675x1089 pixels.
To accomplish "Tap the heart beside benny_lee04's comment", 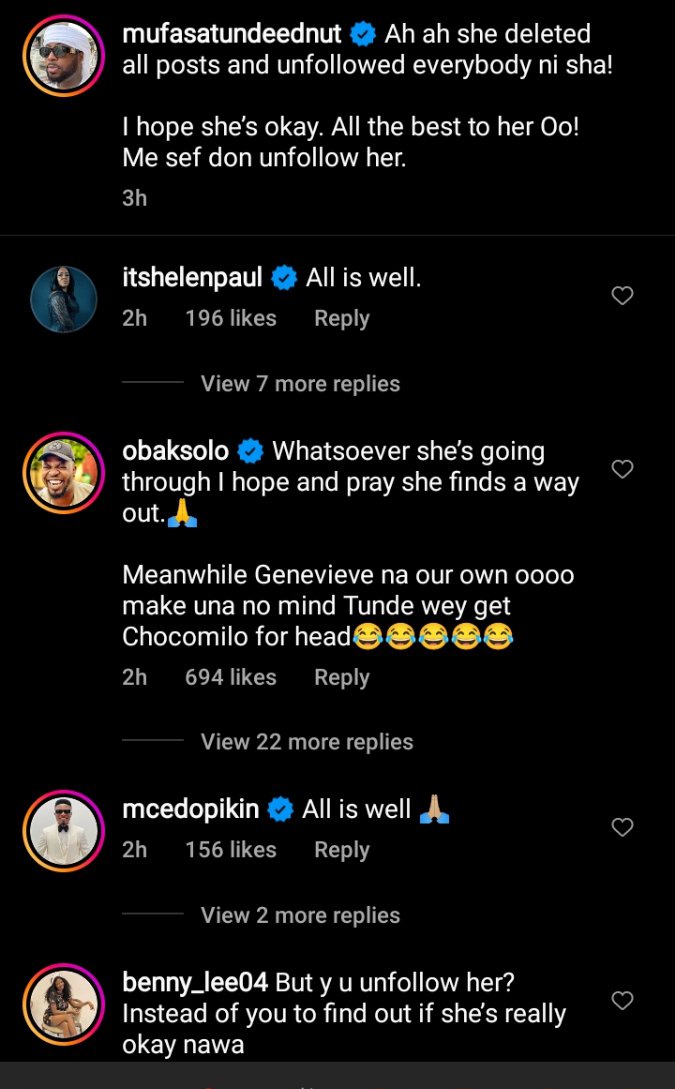I will [x=622, y=1000].
